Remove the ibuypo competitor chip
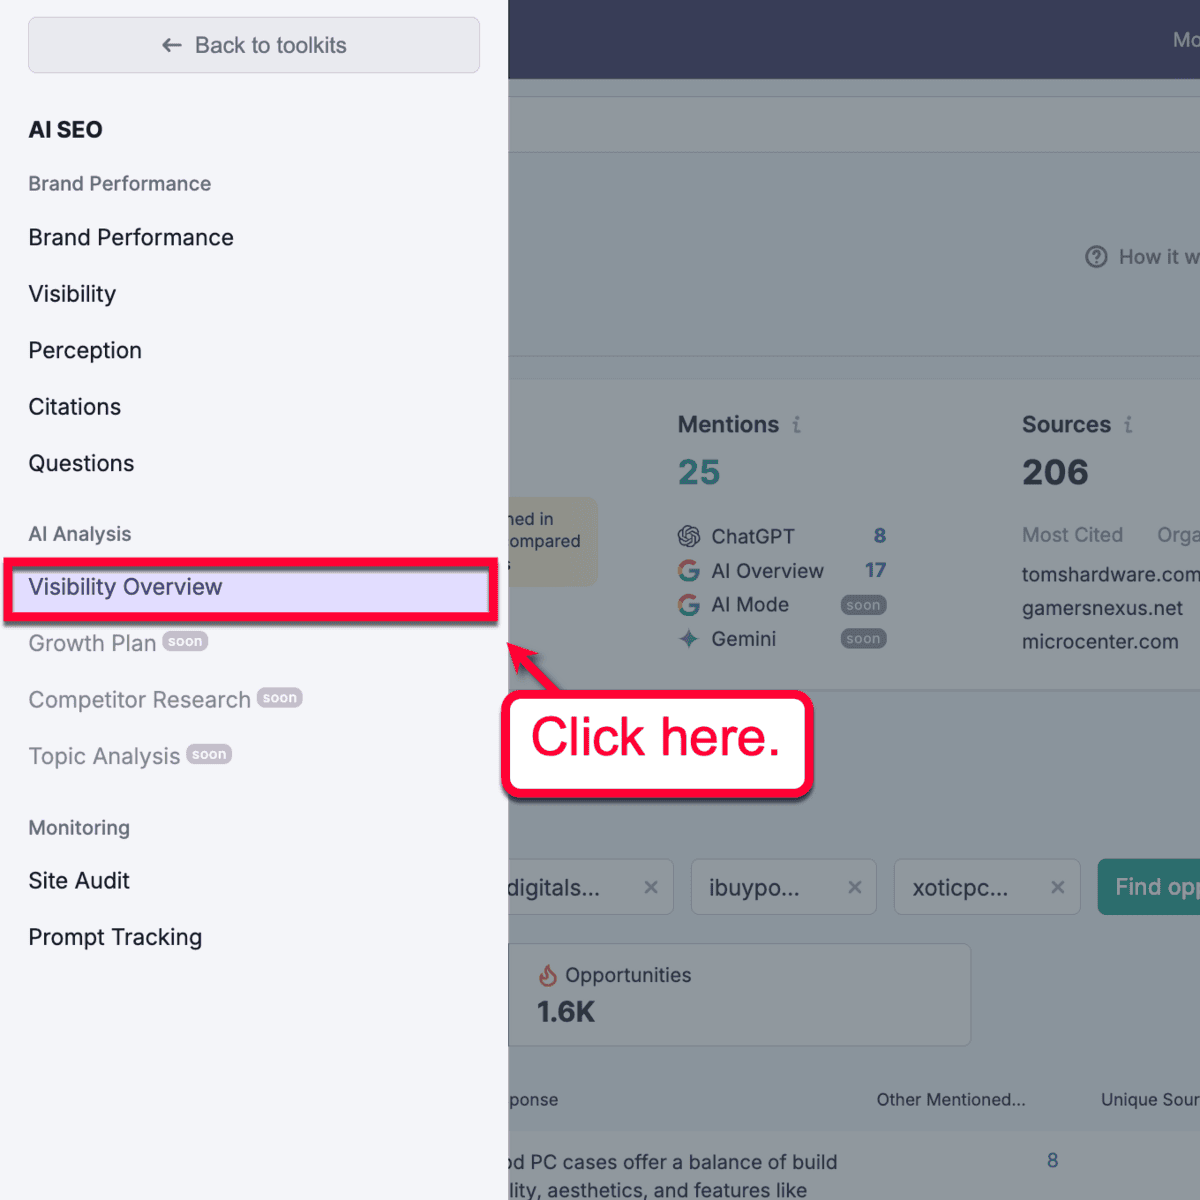 pyautogui.click(x=855, y=887)
